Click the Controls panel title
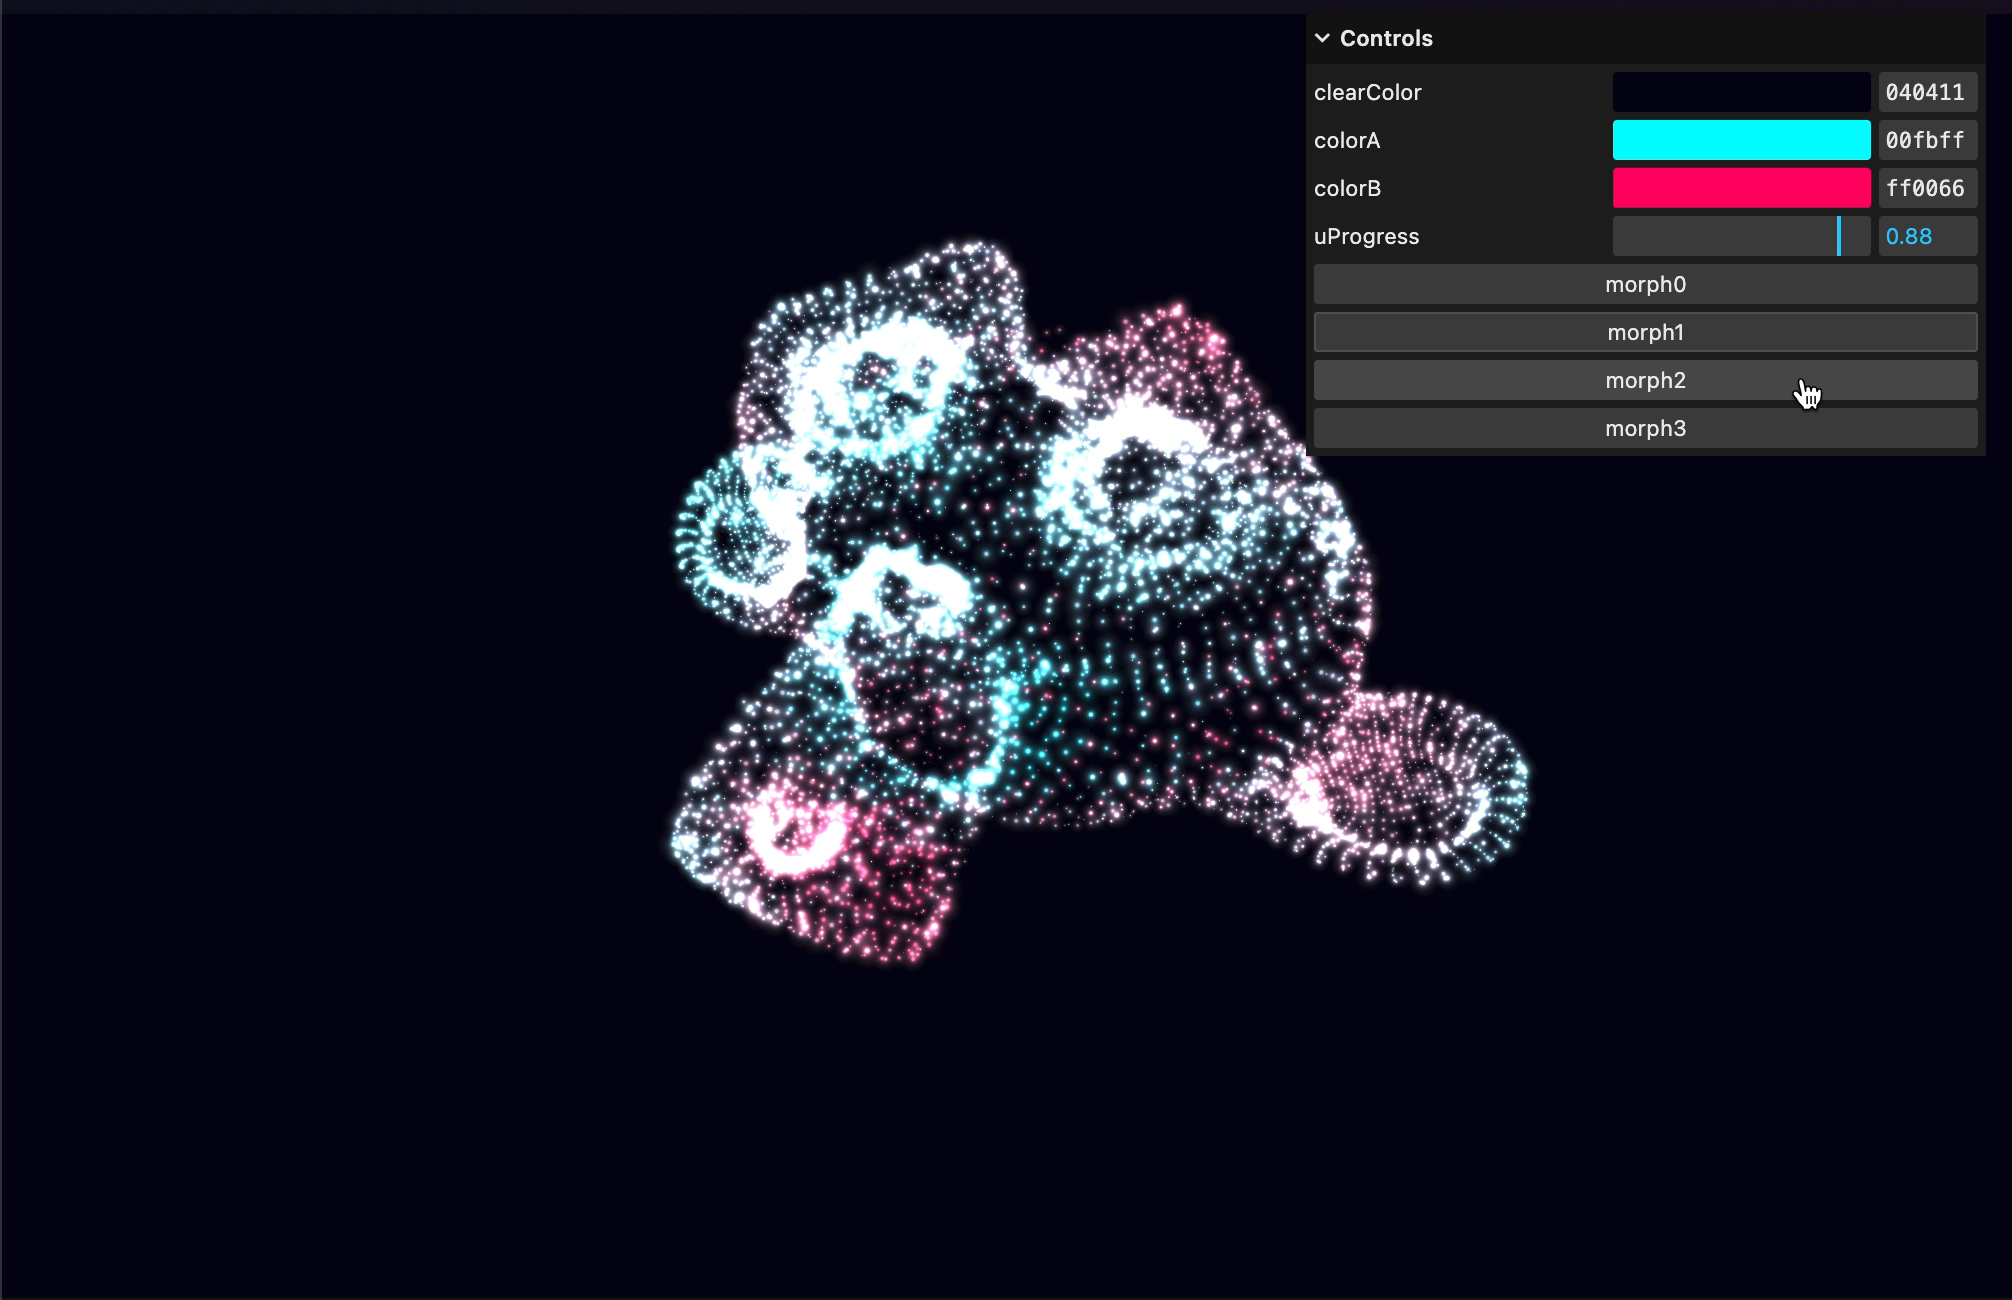Viewport: 2012px width, 1300px height. pos(1386,38)
